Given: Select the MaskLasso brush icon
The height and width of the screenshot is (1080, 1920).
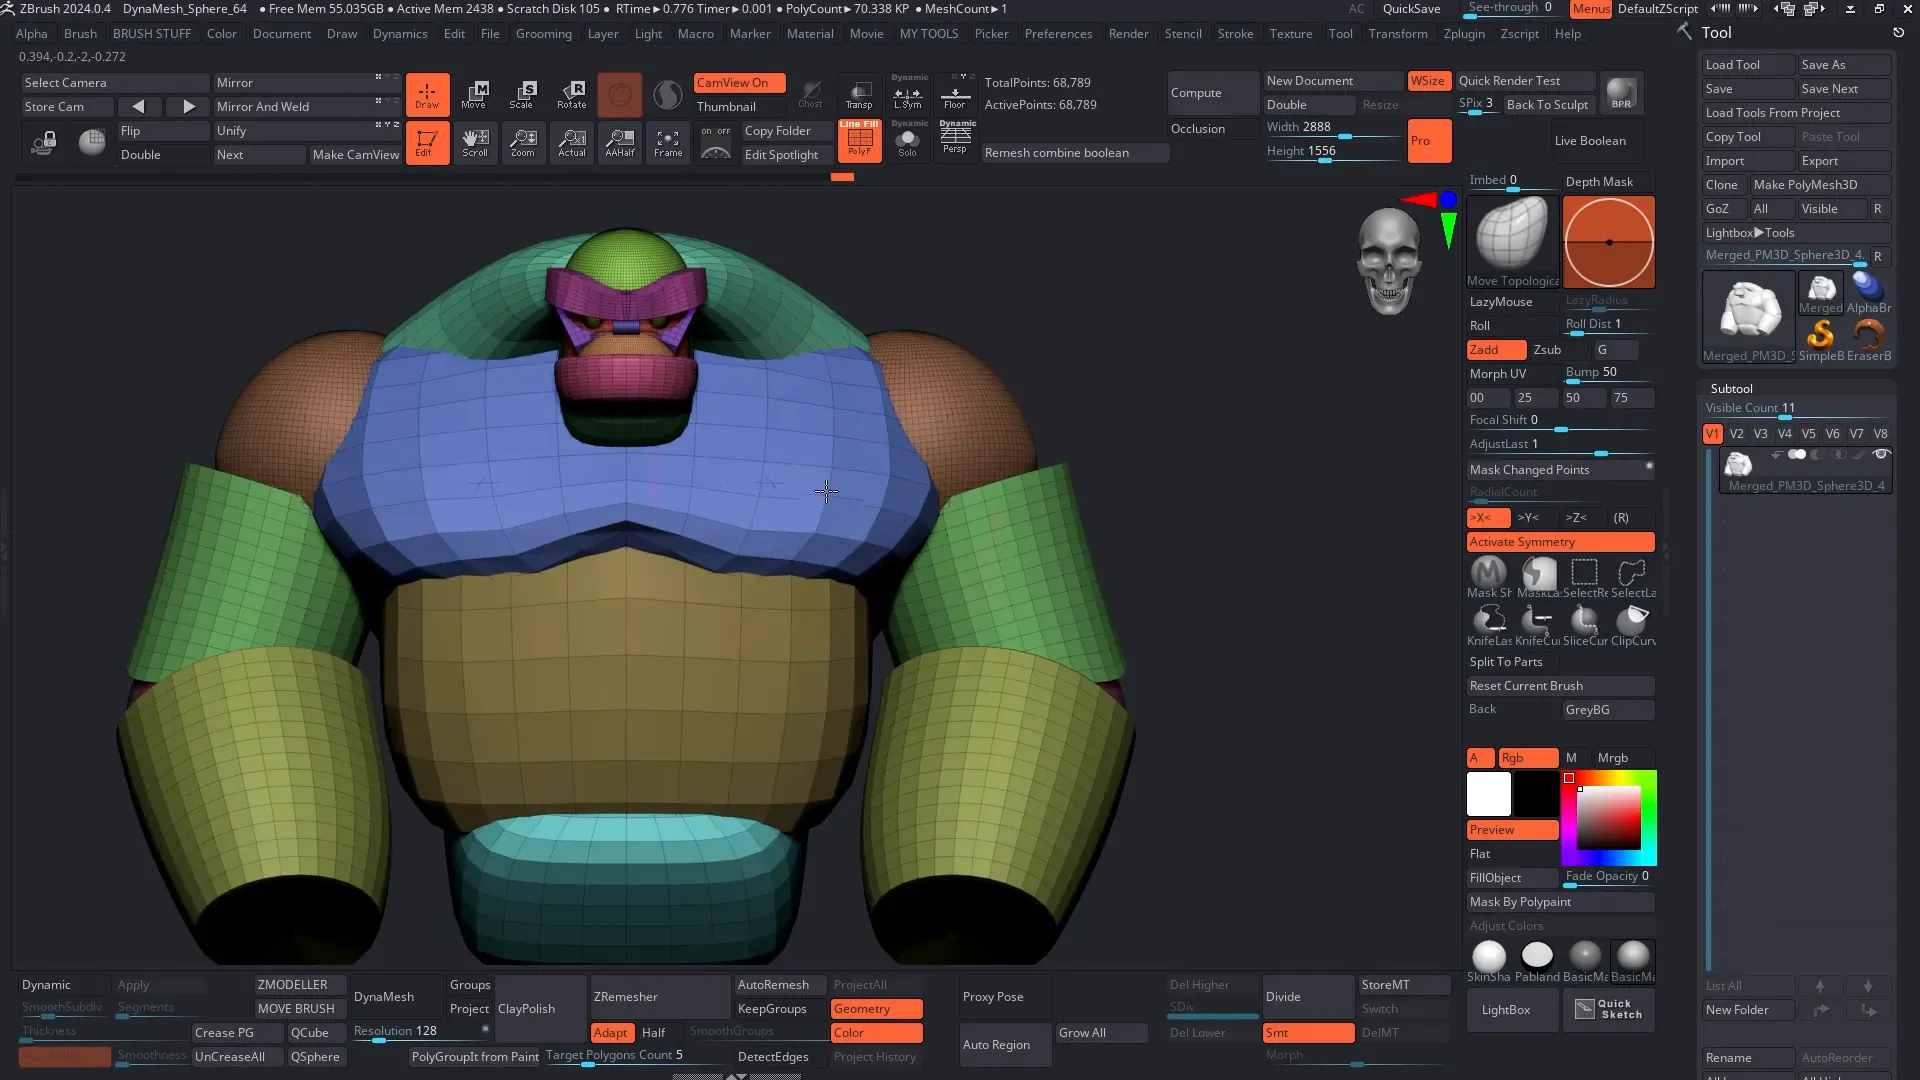Looking at the screenshot, I should 1537,578.
